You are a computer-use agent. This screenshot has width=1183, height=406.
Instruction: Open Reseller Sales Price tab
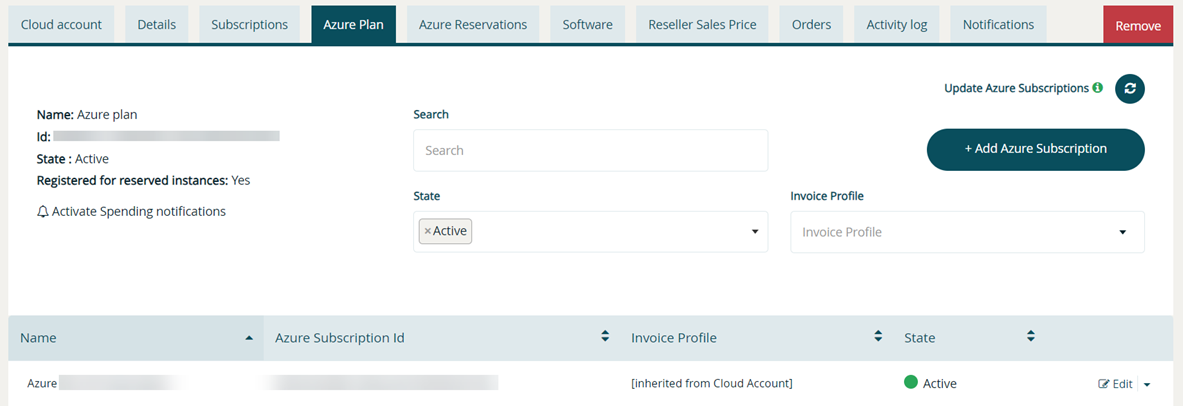pyautogui.click(x=702, y=24)
